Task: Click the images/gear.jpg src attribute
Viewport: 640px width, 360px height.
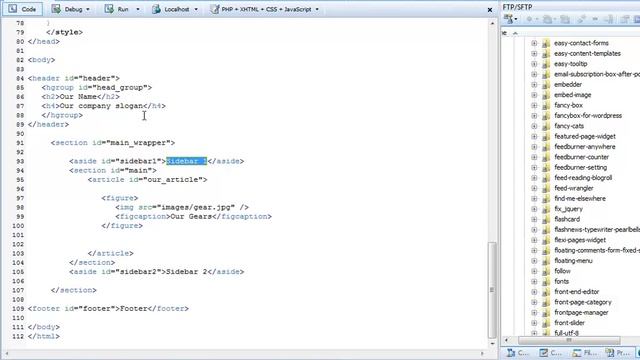Action: coord(187,207)
